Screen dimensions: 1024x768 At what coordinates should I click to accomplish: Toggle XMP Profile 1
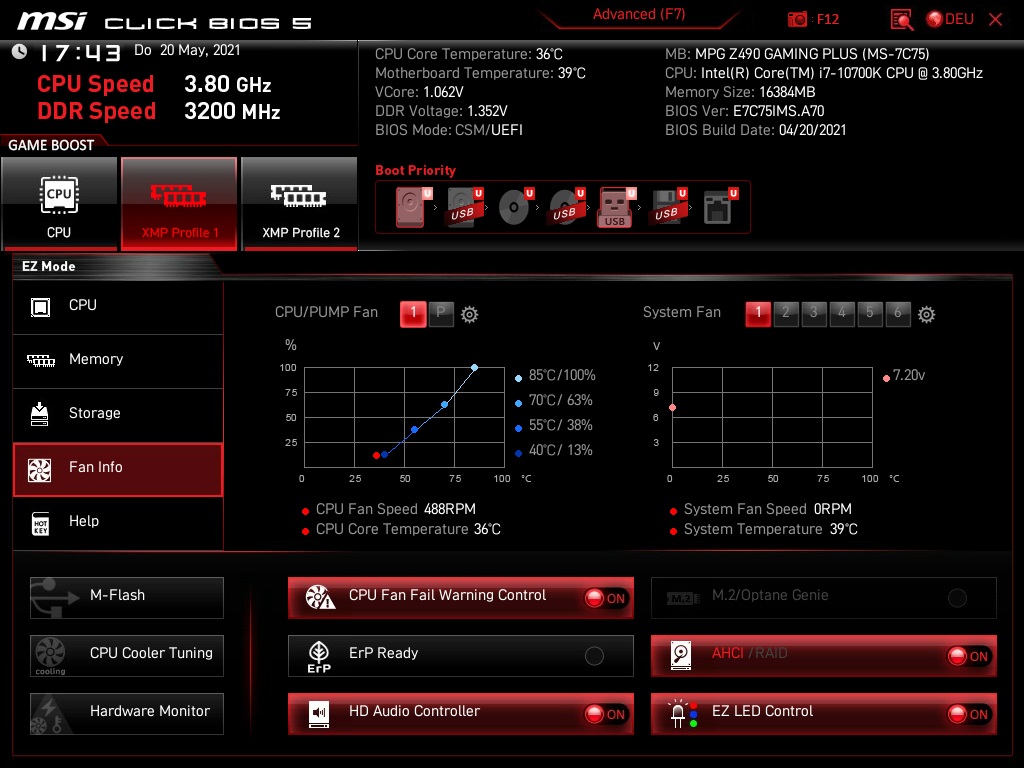179,204
